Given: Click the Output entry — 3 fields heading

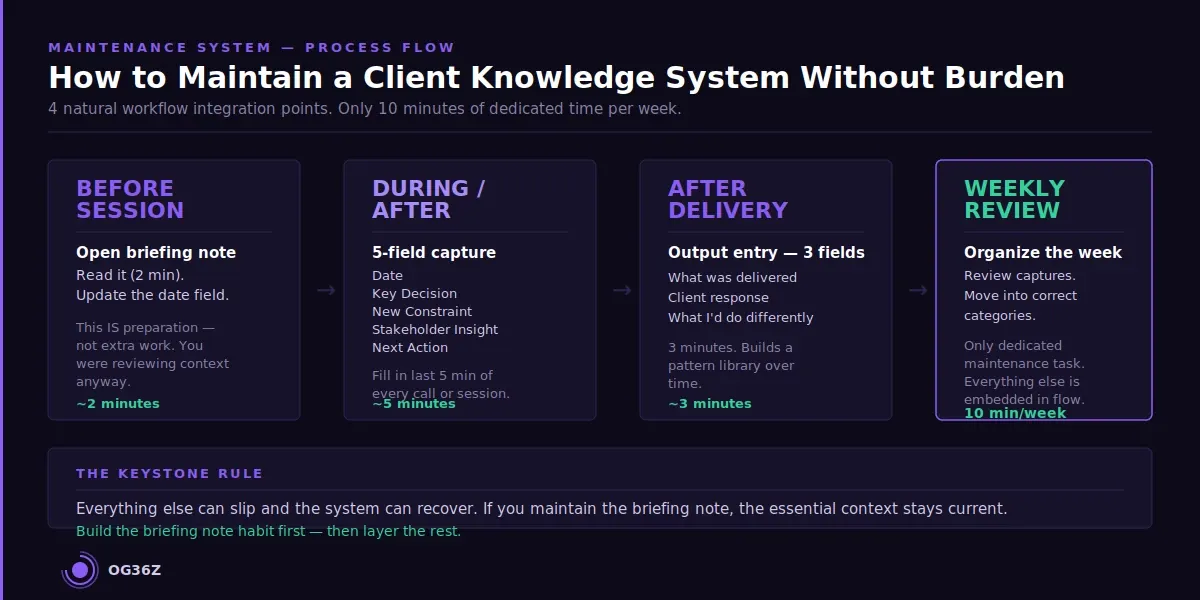Looking at the screenshot, I should point(766,252).
